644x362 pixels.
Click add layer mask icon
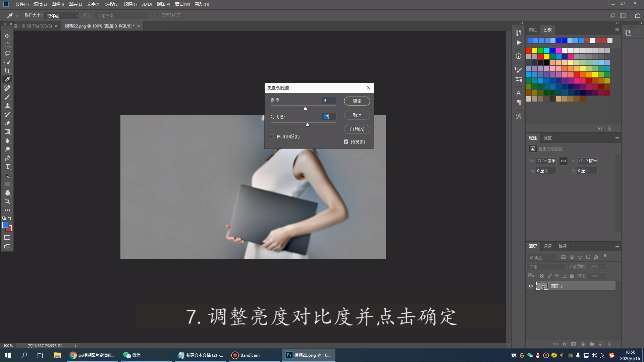(x=573, y=344)
